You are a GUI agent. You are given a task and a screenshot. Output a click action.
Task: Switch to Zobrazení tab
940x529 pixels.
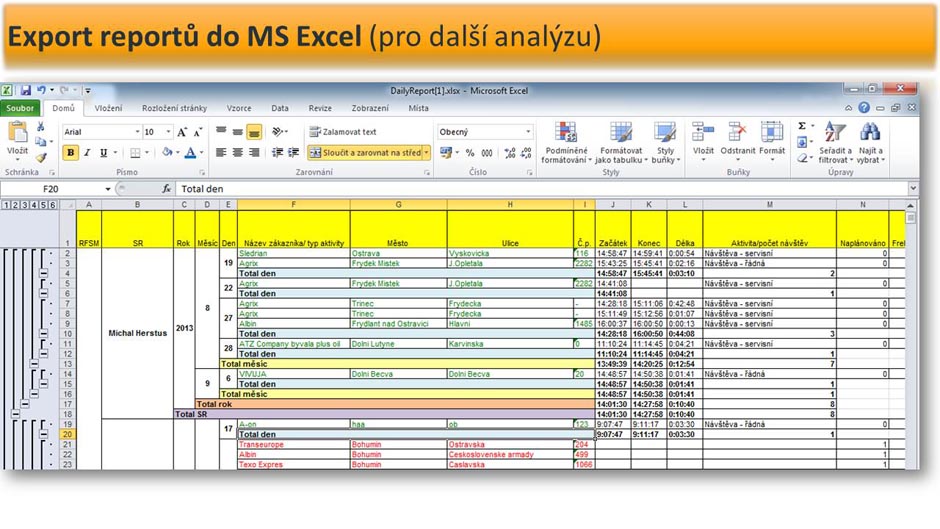[x=370, y=108]
